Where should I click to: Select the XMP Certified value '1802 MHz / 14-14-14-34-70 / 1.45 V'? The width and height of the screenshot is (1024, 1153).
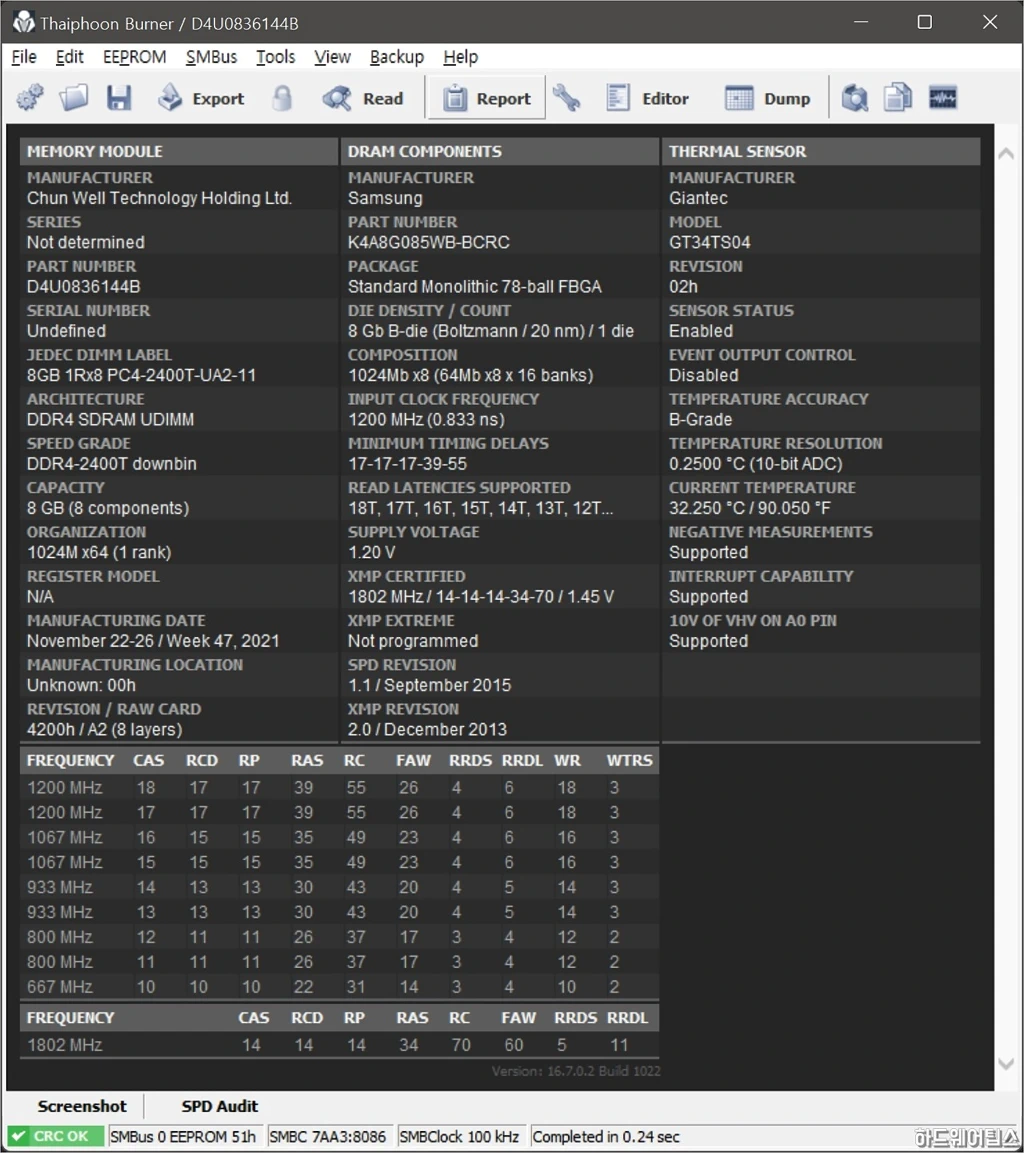tap(481, 596)
